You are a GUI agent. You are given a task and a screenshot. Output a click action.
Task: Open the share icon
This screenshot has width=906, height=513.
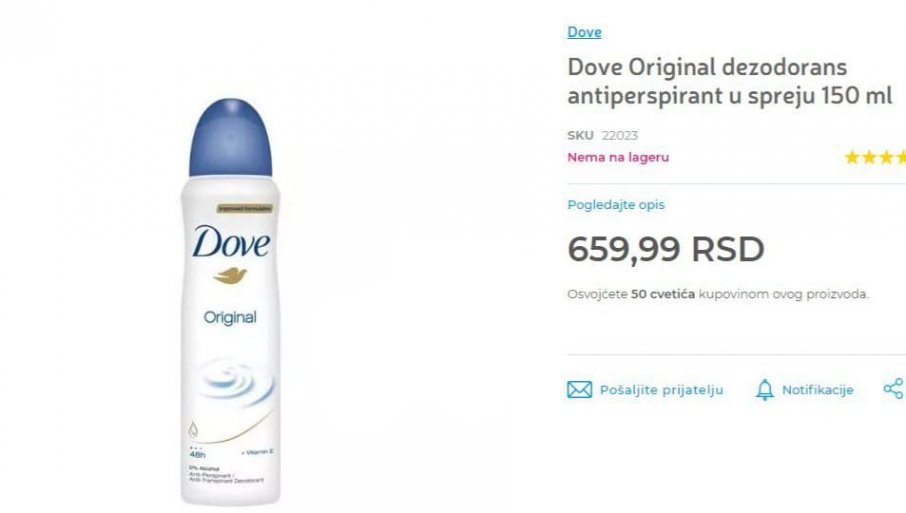(x=893, y=388)
